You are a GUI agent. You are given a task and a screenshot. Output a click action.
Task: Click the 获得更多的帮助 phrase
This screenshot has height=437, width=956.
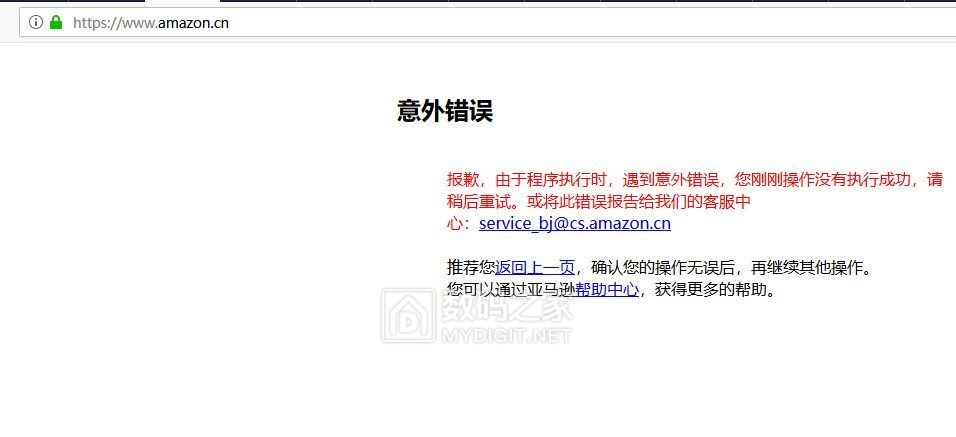coord(711,290)
